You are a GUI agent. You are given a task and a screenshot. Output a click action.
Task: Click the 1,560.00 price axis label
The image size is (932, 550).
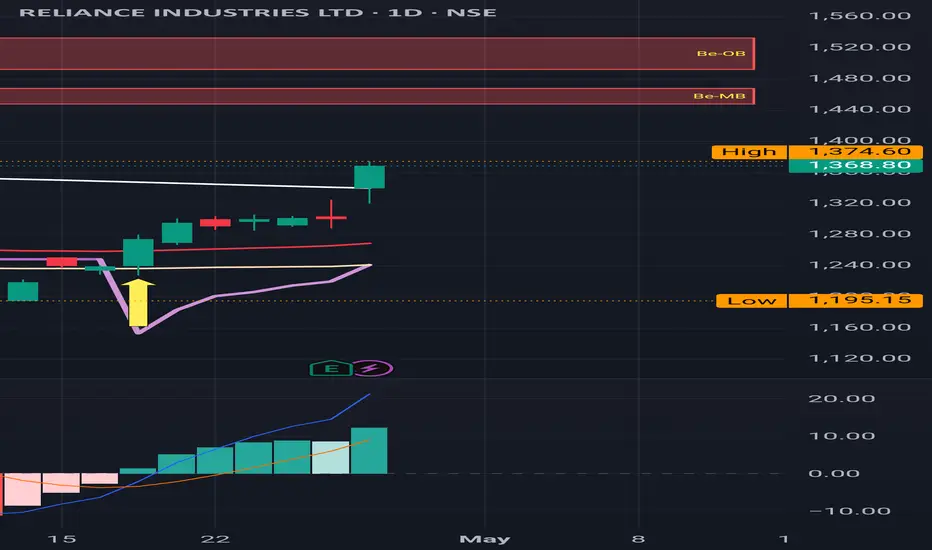click(x=859, y=16)
